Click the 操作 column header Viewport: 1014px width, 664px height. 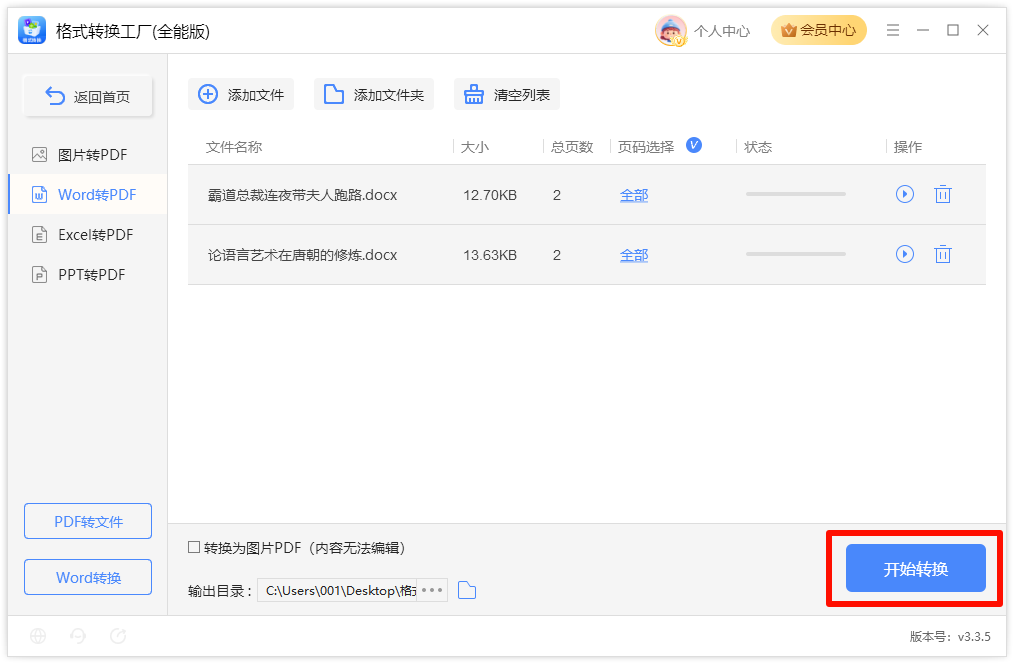tap(908, 147)
